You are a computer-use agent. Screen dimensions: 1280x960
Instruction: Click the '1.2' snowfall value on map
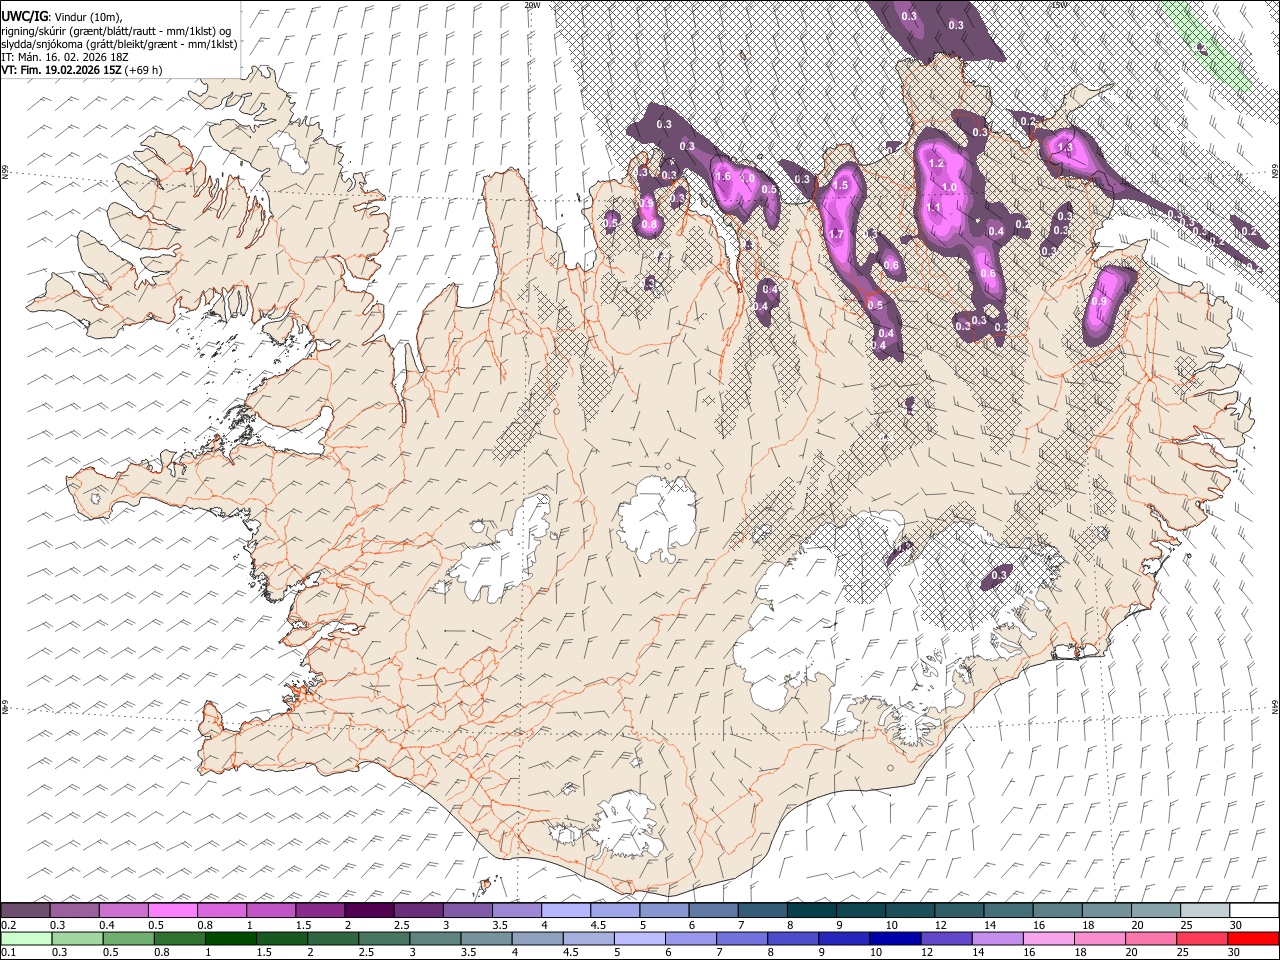pos(936,163)
